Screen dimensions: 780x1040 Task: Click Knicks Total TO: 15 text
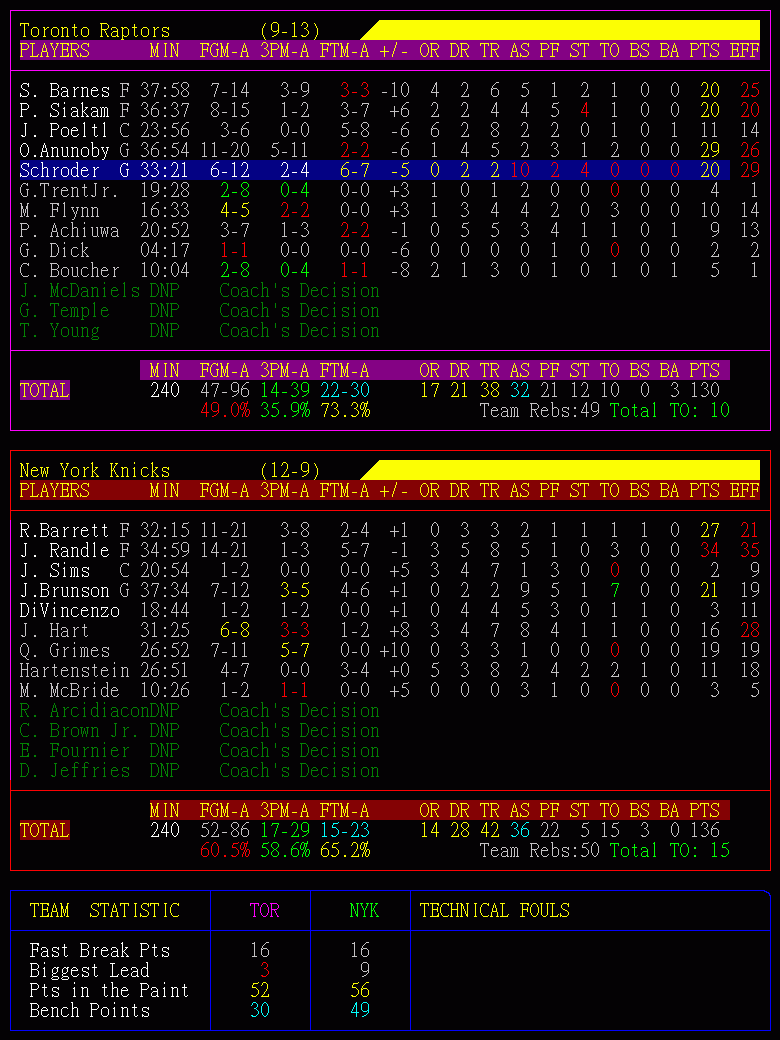pyautogui.click(x=669, y=850)
